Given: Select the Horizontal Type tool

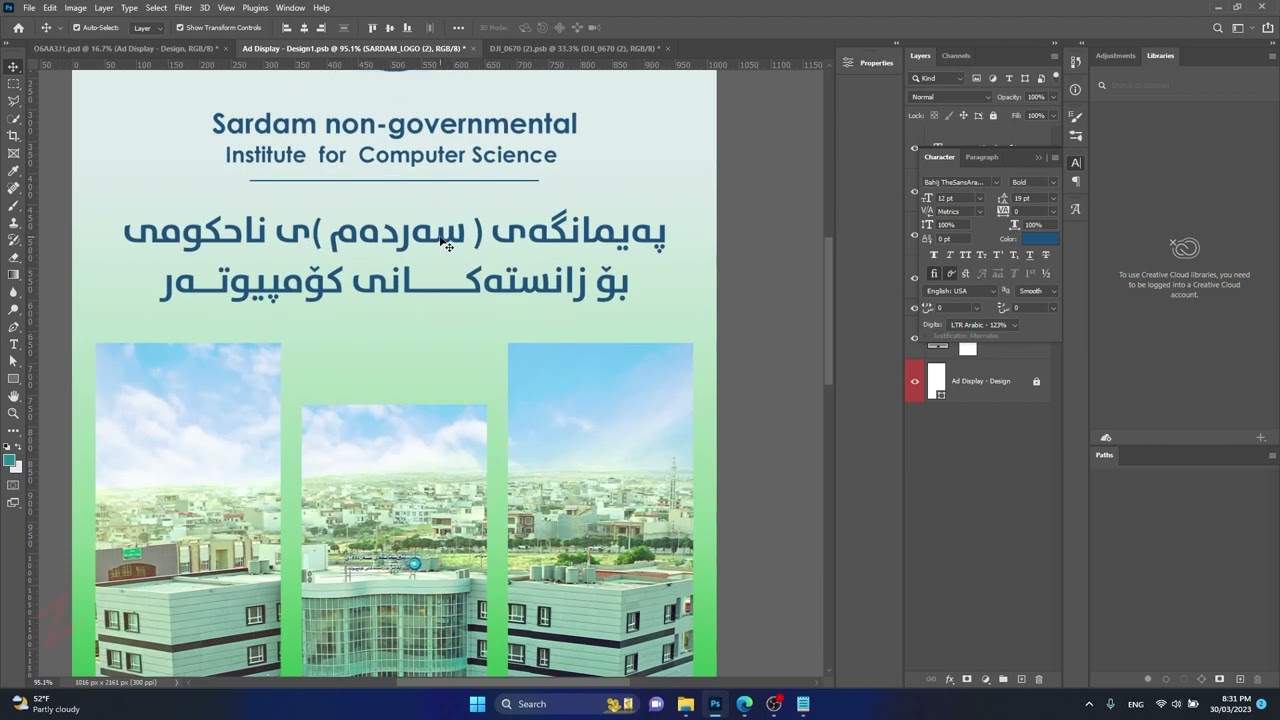Looking at the screenshot, I should pos(13,344).
